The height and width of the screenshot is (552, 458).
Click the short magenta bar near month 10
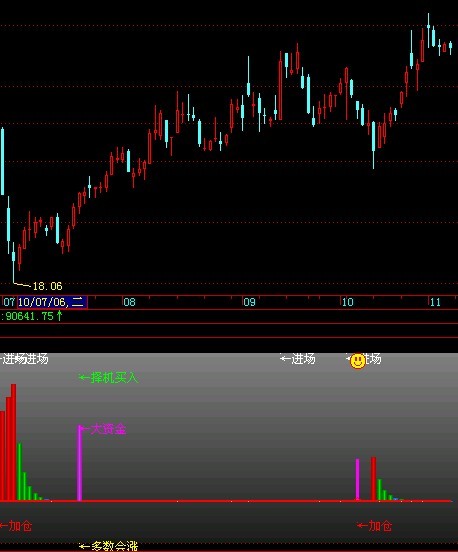pos(358,479)
